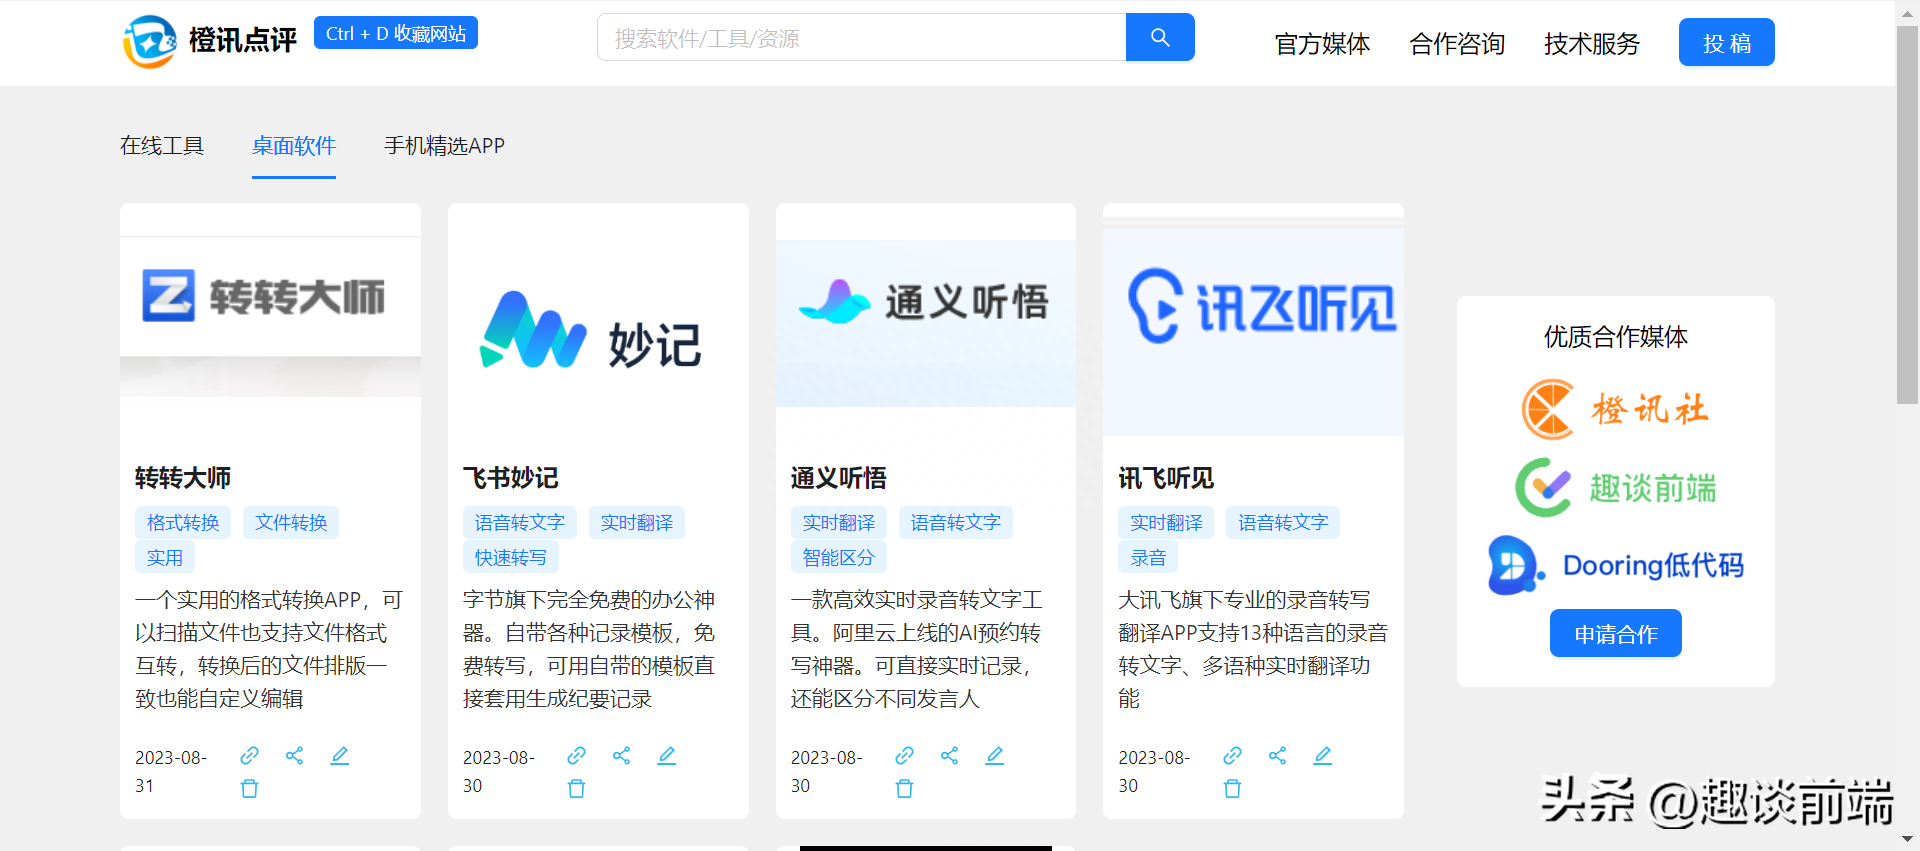Click the 申请合作 button
The height and width of the screenshot is (851, 1920).
tap(1616, 633)
